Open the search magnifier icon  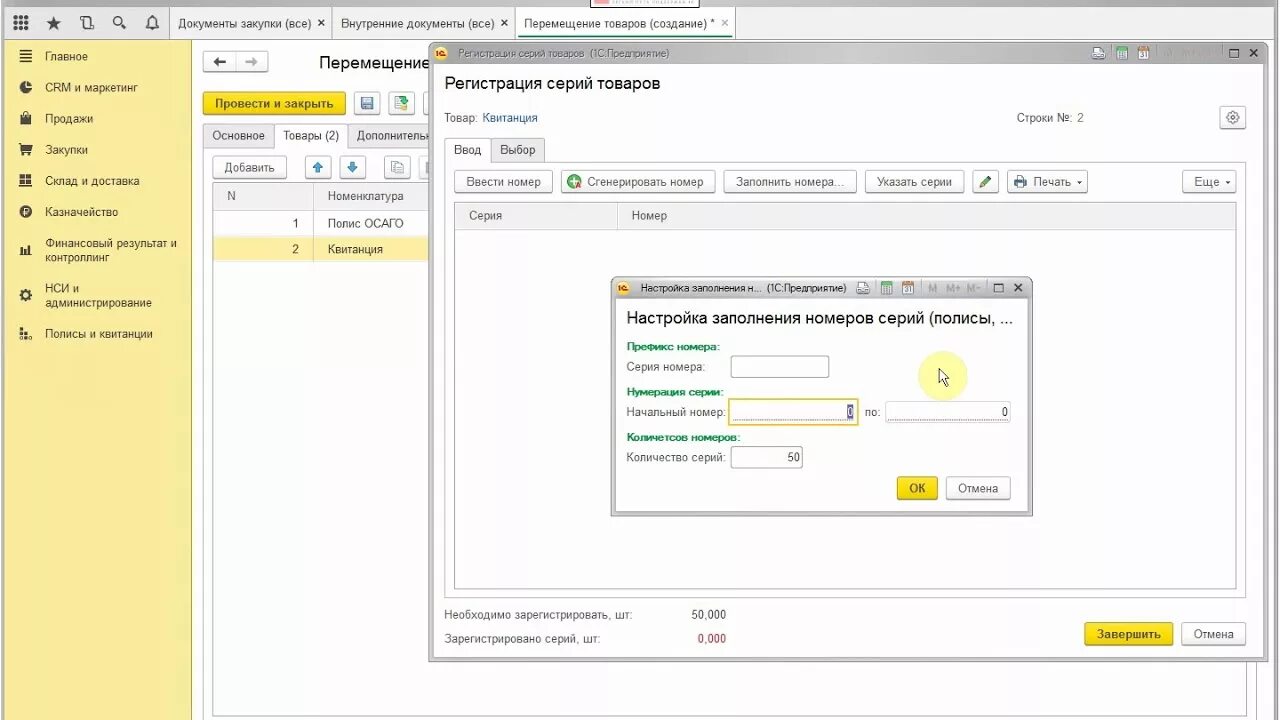coord(119,22)
